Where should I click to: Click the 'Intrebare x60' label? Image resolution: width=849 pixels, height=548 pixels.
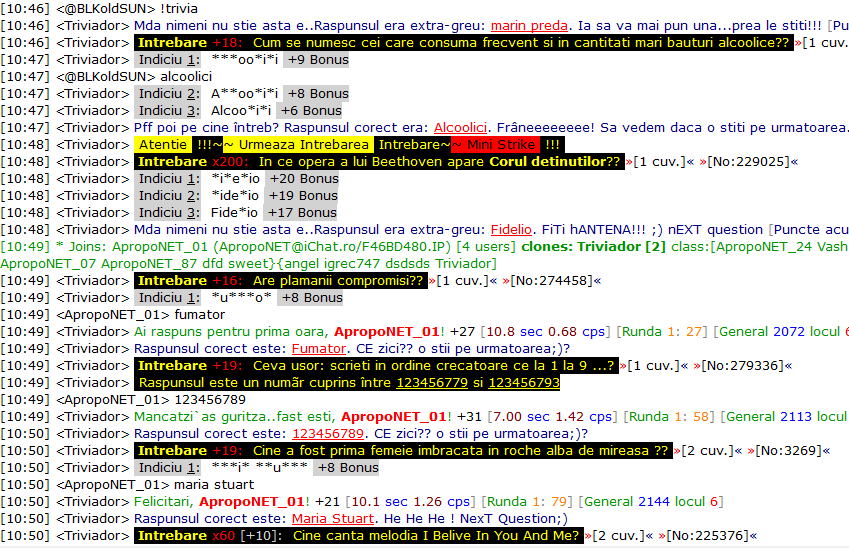[x=187, y=536]
